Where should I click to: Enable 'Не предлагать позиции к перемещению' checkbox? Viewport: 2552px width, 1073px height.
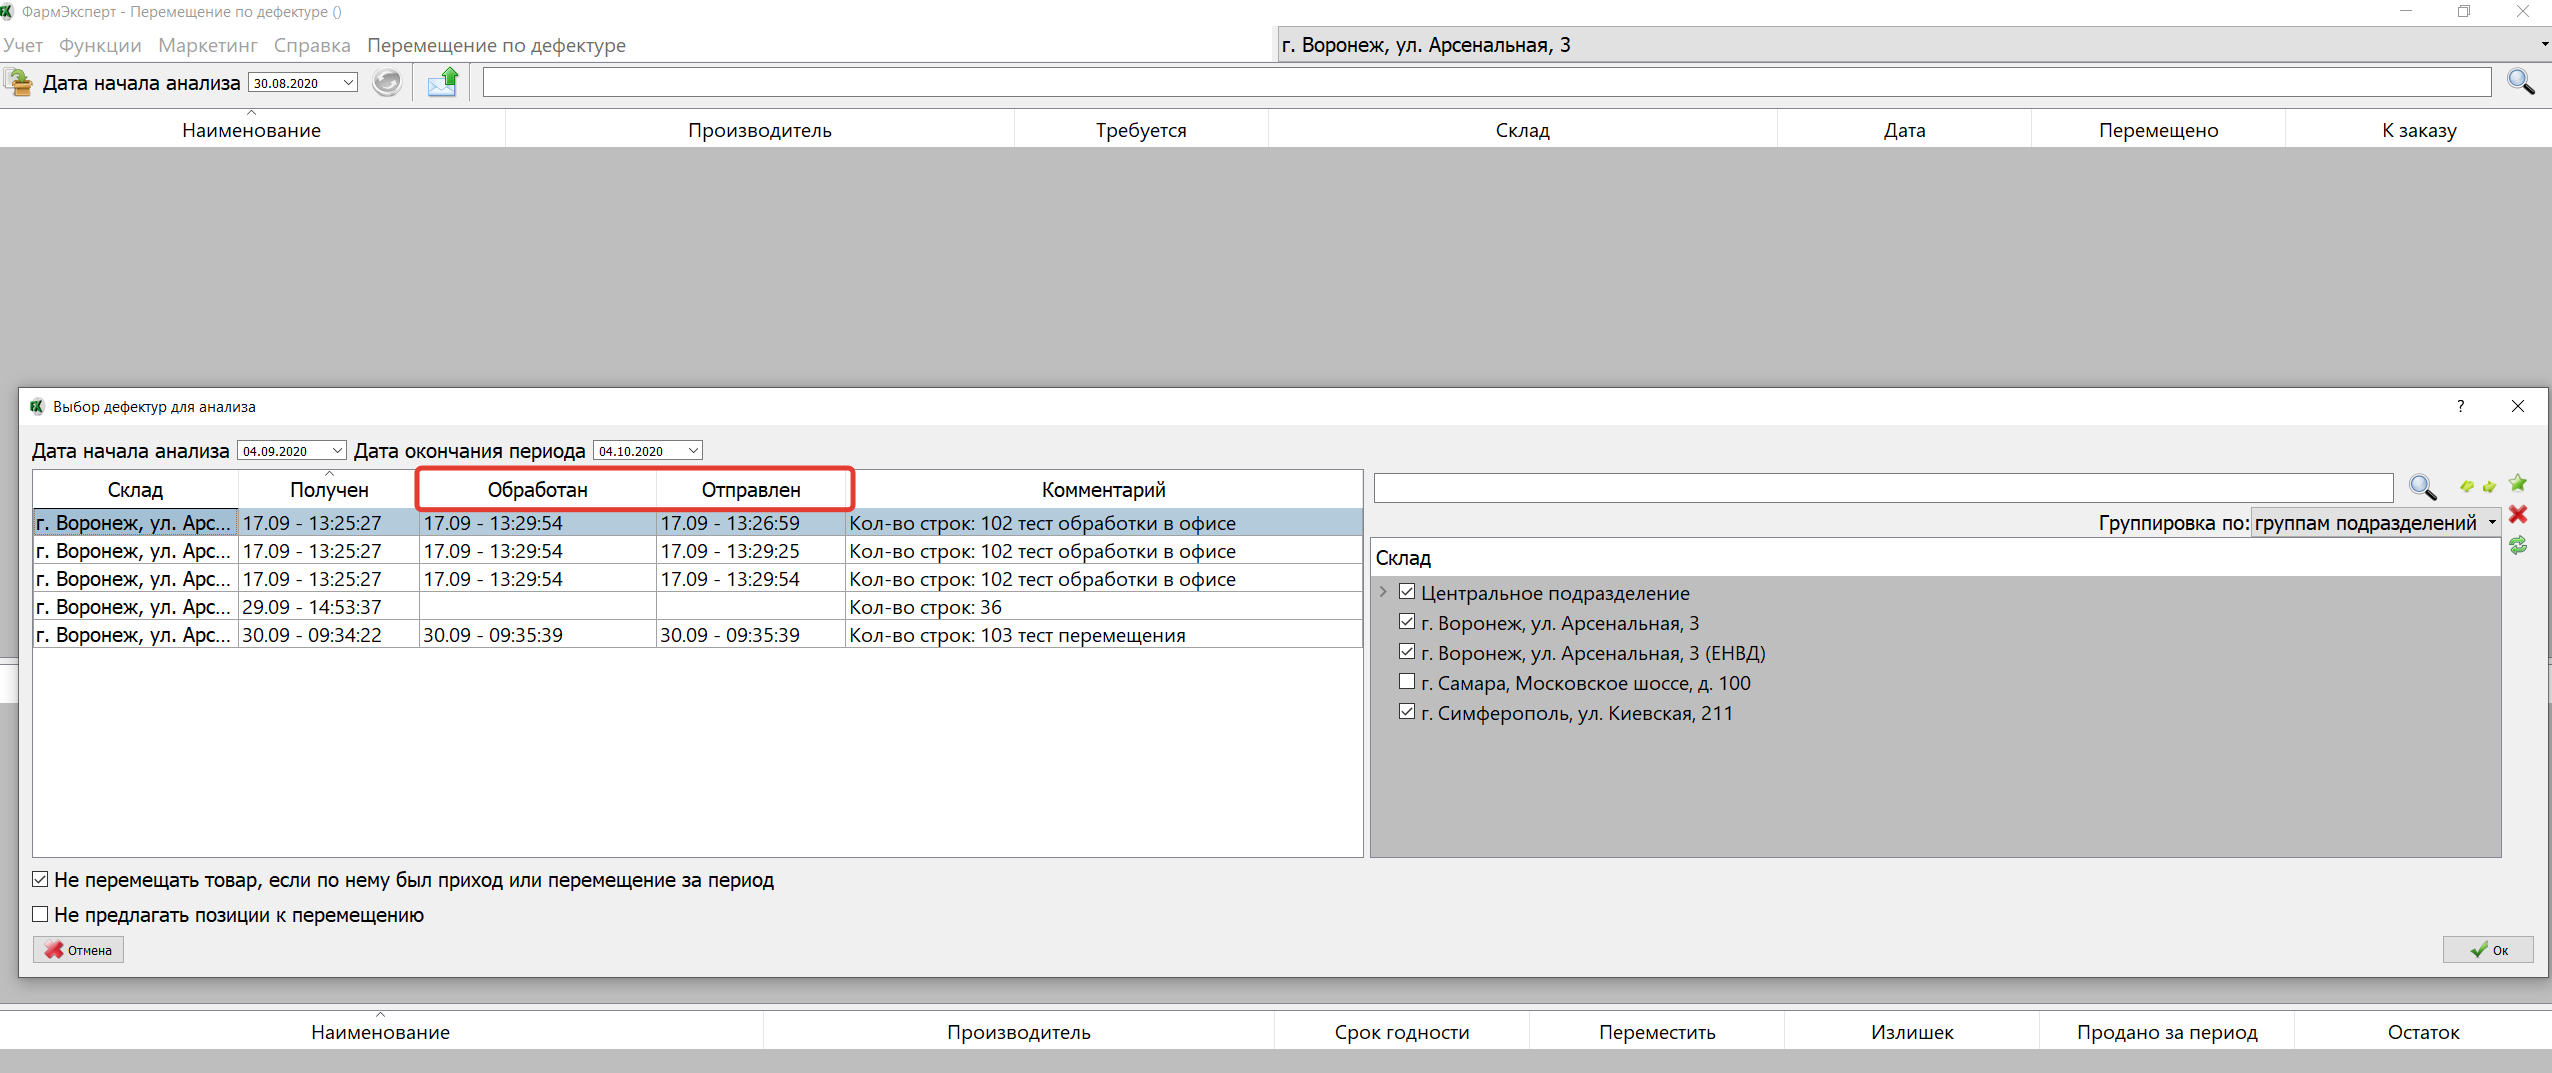(41, 914)
